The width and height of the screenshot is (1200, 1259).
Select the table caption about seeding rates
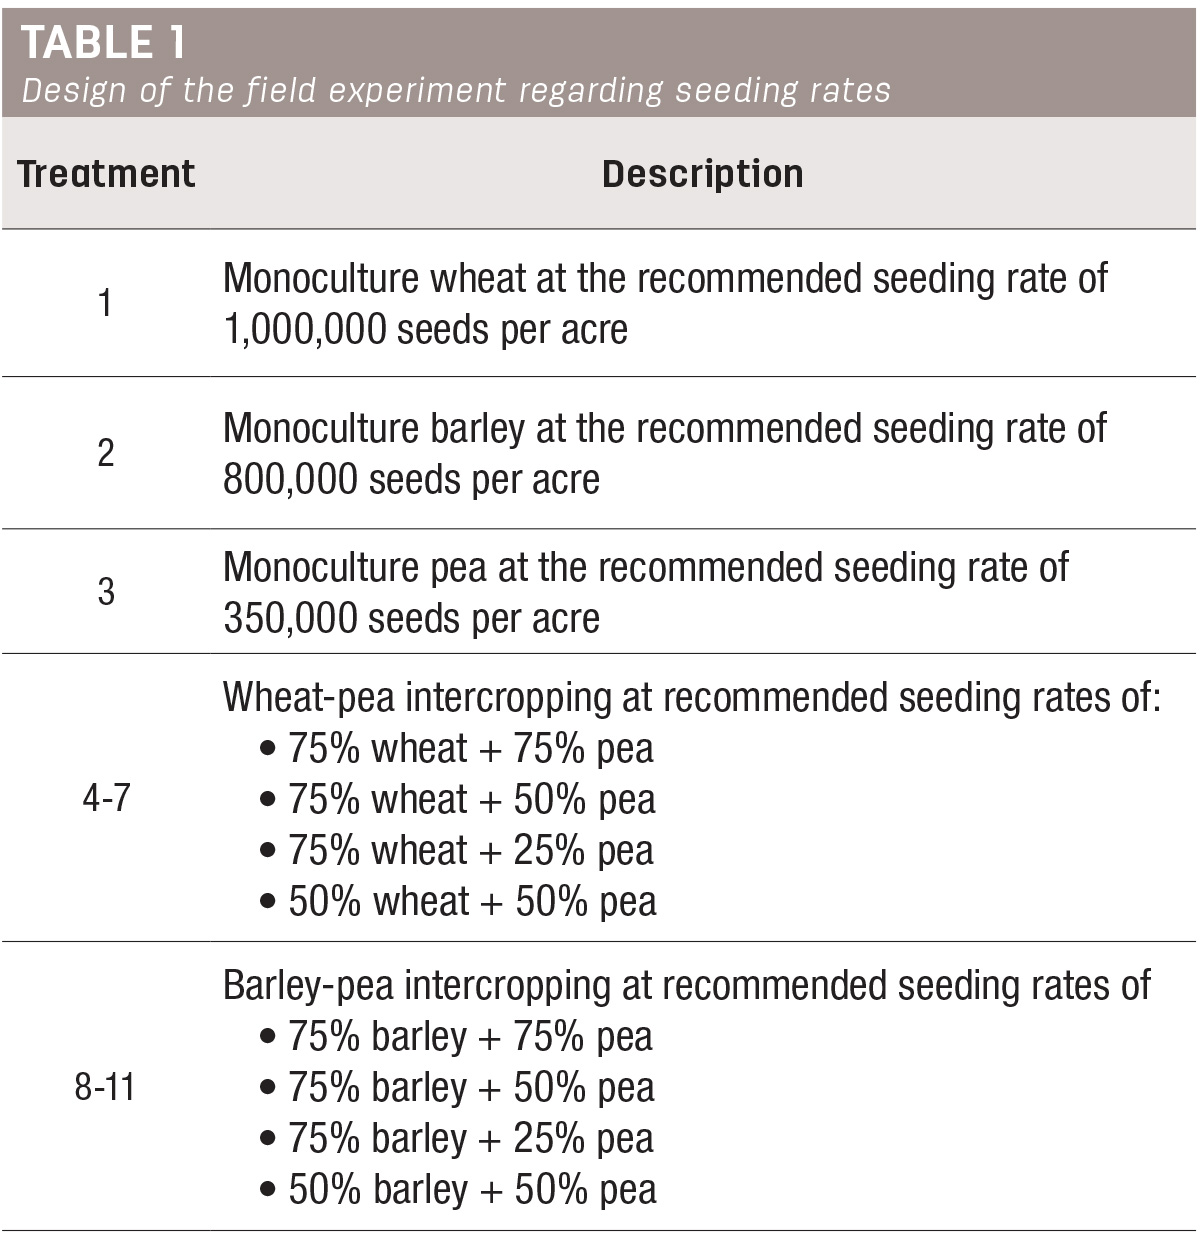click(x=456, y=91)
